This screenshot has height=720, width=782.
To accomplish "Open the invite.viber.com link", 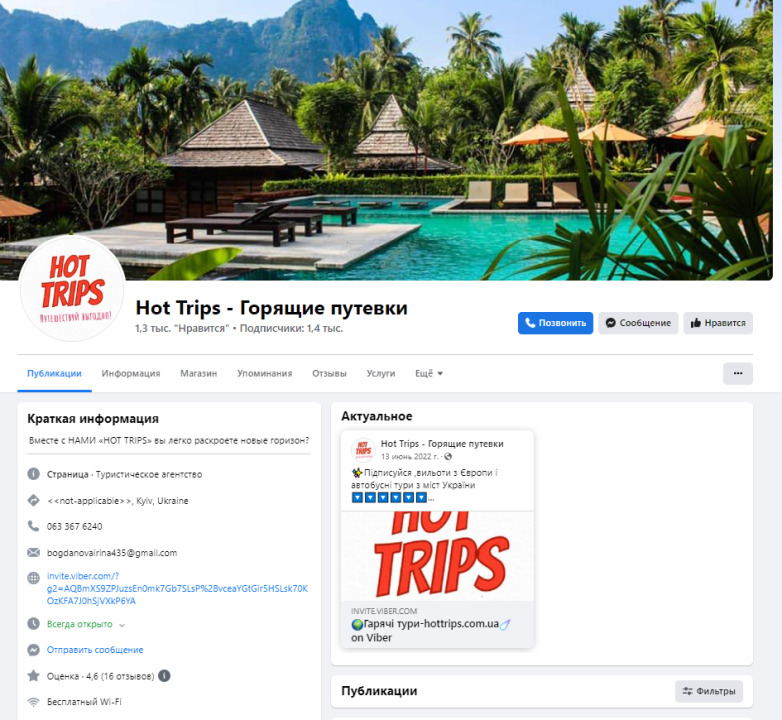I will point(177,588).
